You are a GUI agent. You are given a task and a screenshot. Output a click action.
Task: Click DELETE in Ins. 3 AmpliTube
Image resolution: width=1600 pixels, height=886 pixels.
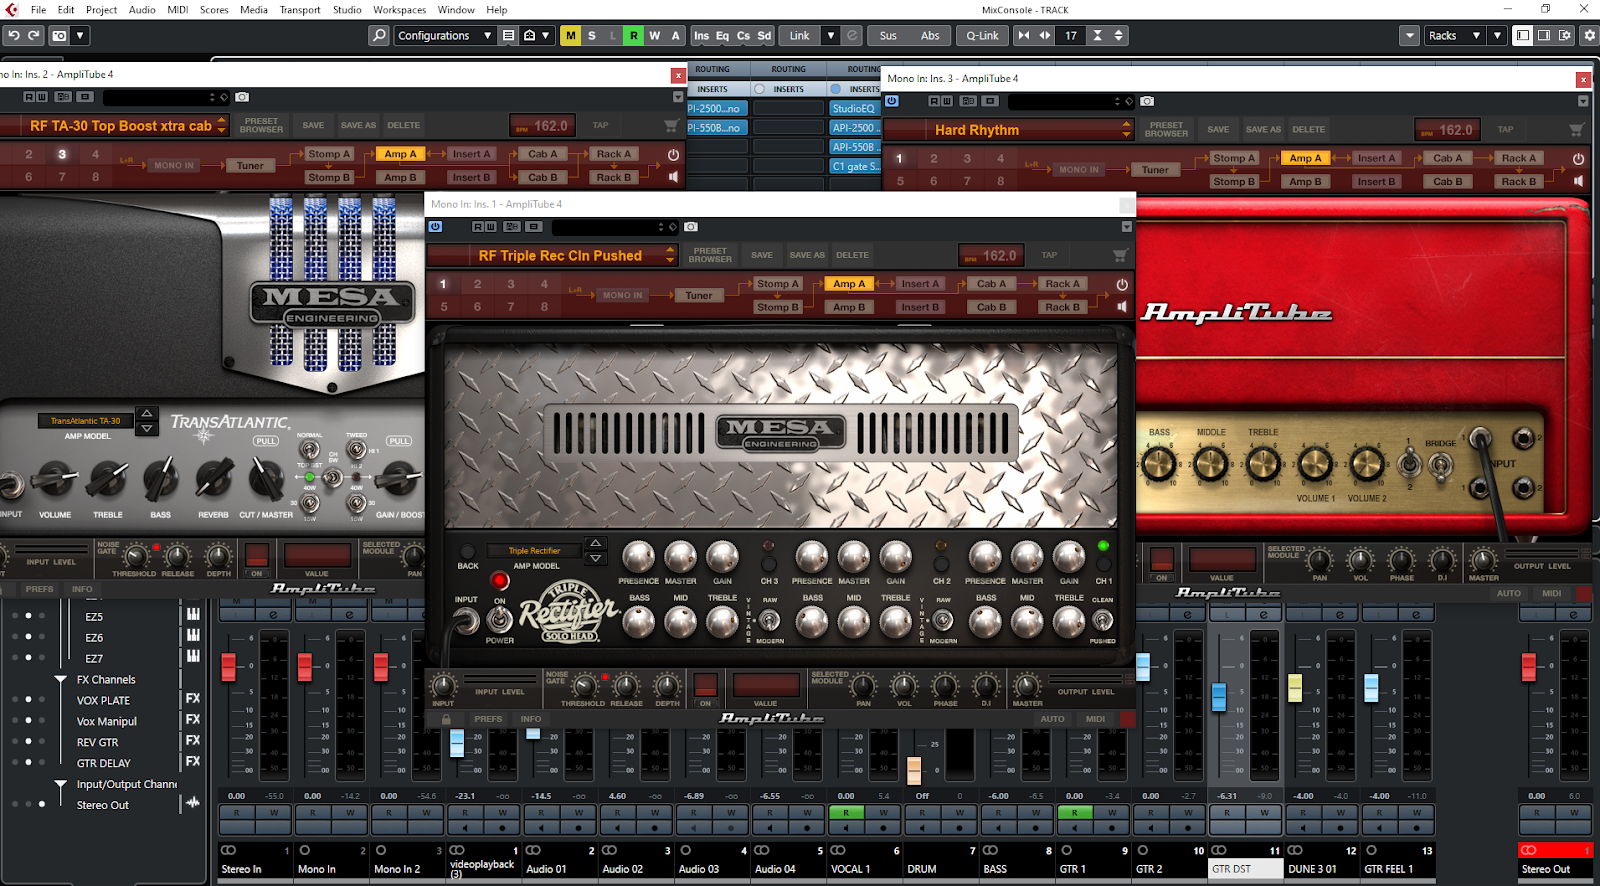point(1308,130)
